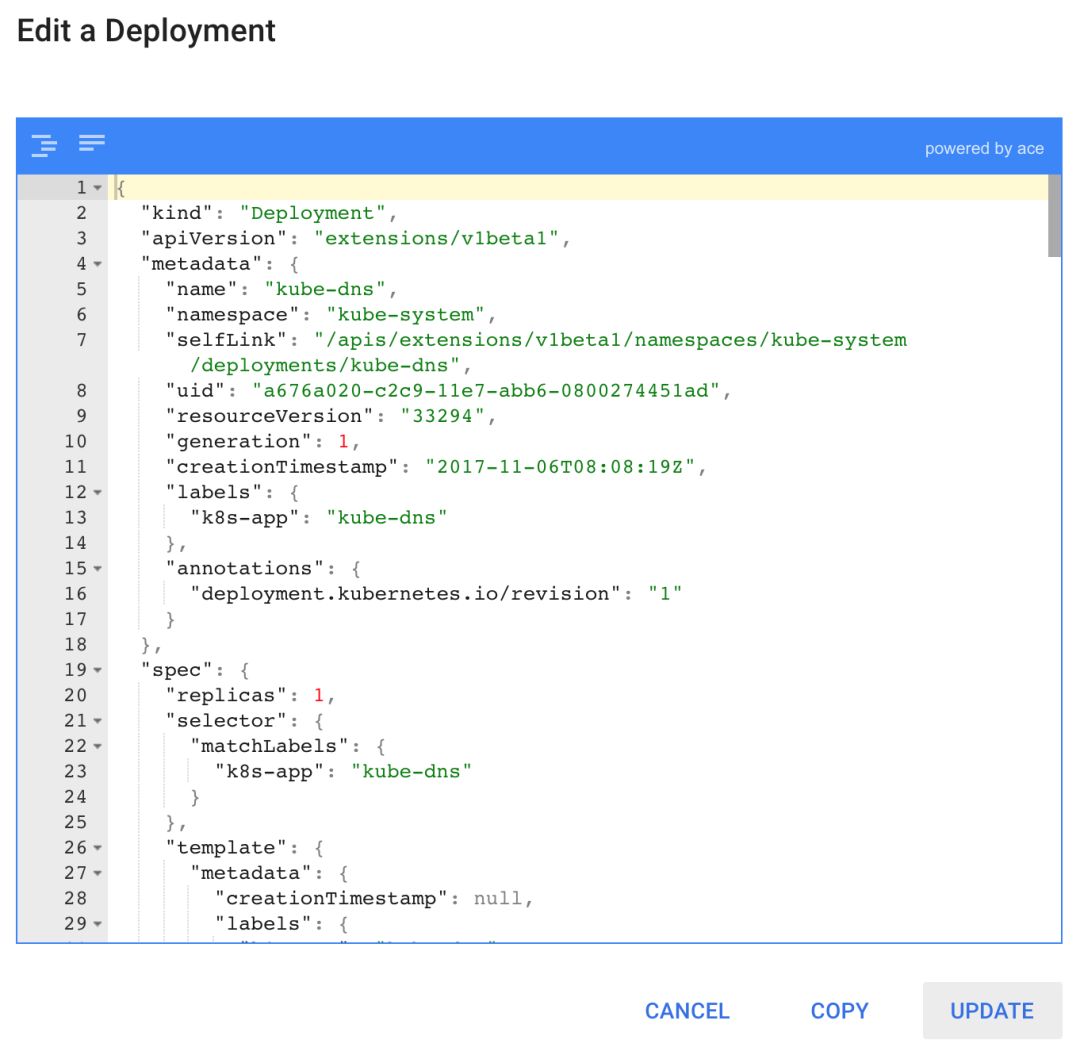The height and width of the screenshot is (1055, 1080).
Task: Fold template metadata block at line 27
Action: 98,874
